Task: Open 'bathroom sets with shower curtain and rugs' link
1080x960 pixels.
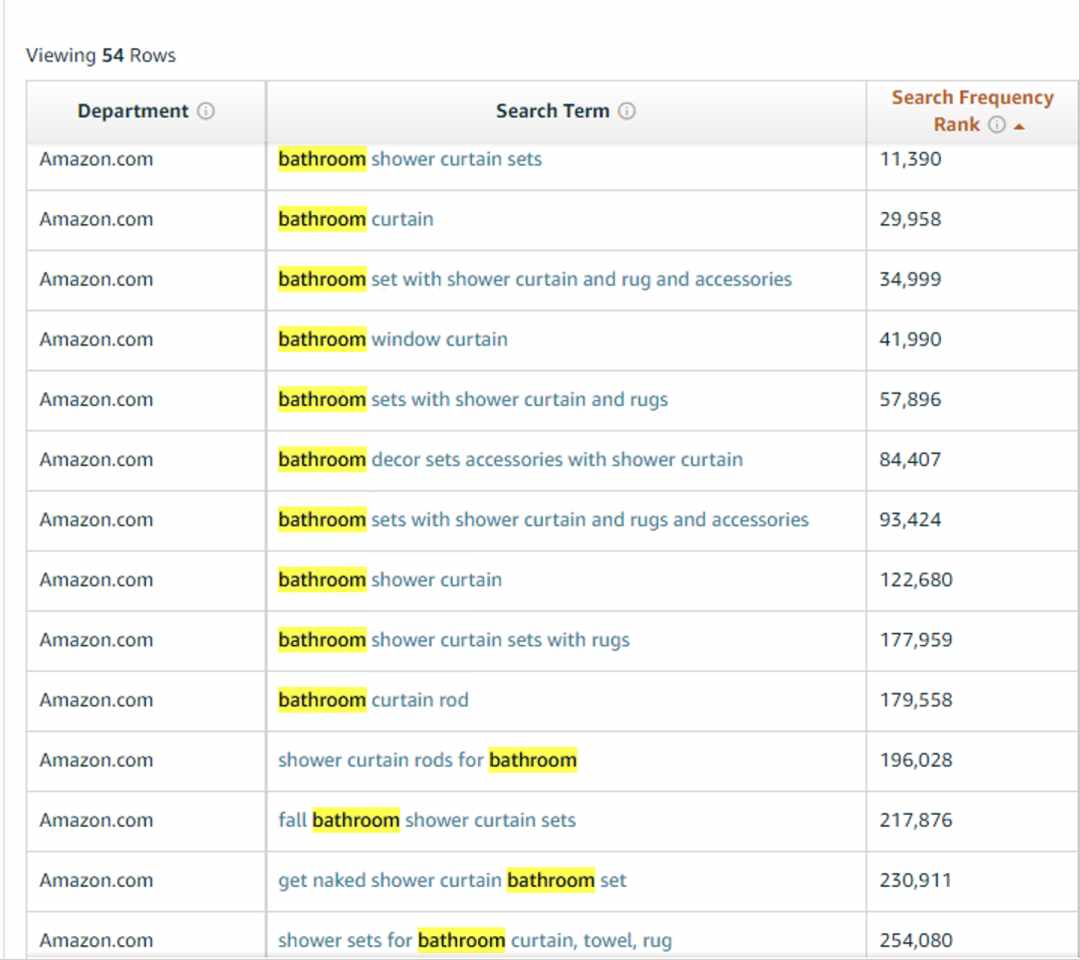Action: tap(472, 399)
